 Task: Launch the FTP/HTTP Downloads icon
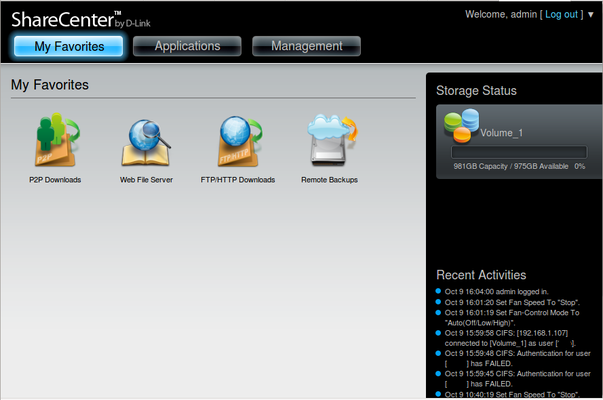(x=240, y=141)
